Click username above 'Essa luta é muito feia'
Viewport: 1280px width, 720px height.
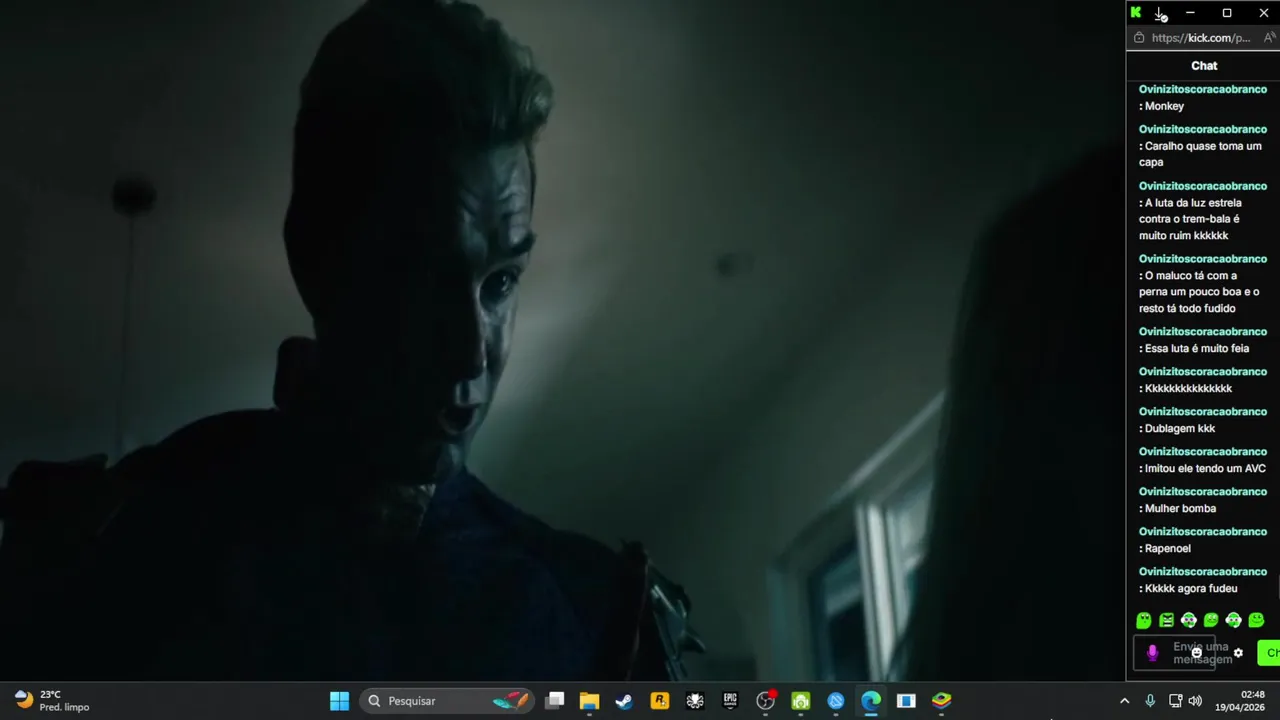1203,332
